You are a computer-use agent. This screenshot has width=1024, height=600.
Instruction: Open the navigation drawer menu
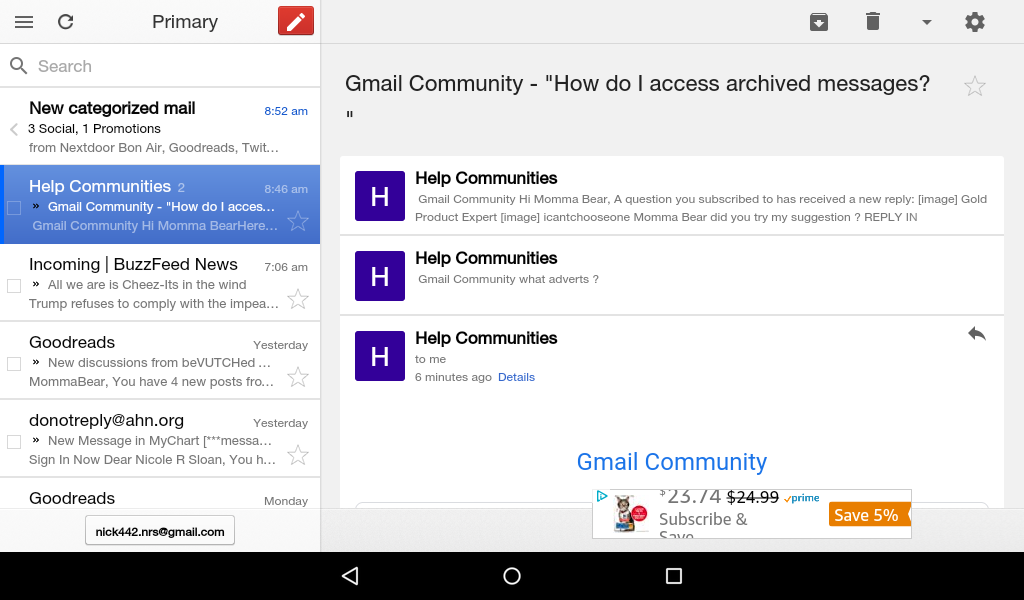(24, 21)
